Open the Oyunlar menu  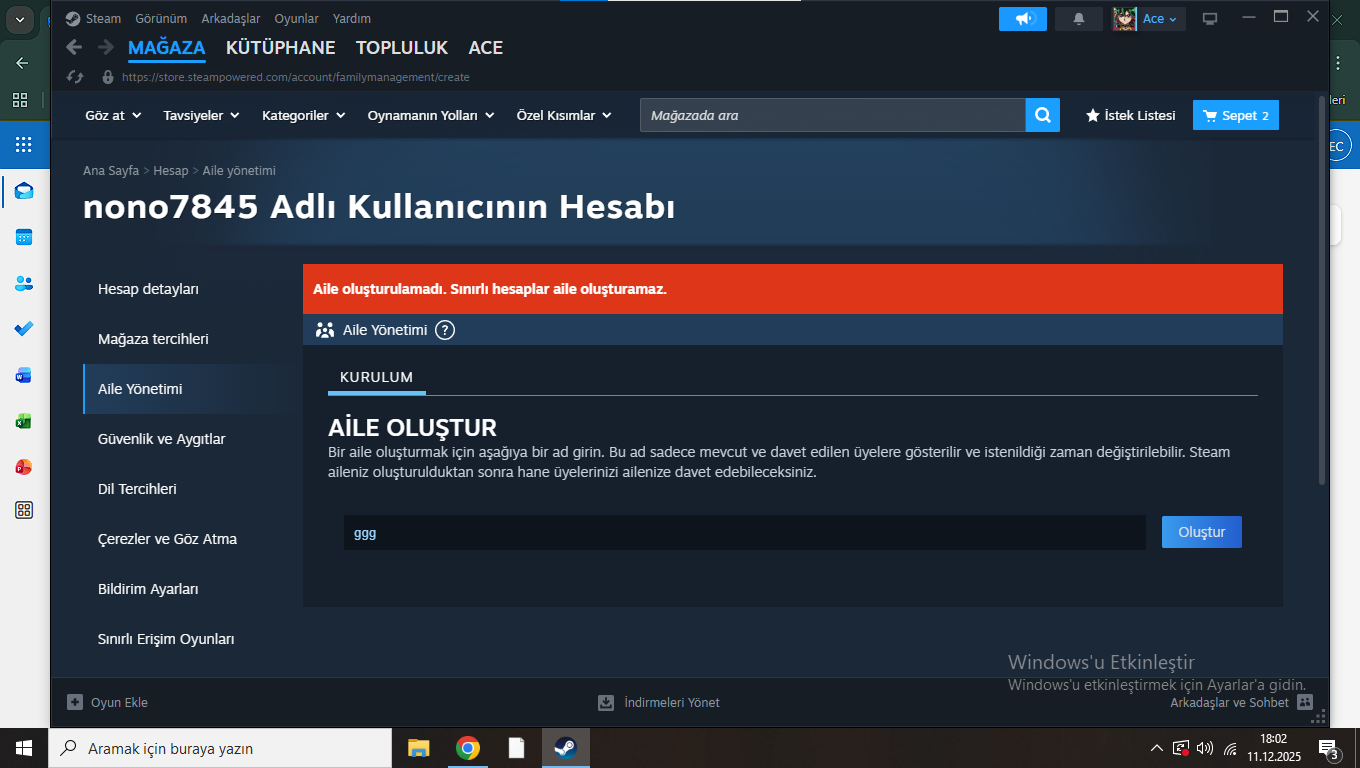[x=297, y=19]
